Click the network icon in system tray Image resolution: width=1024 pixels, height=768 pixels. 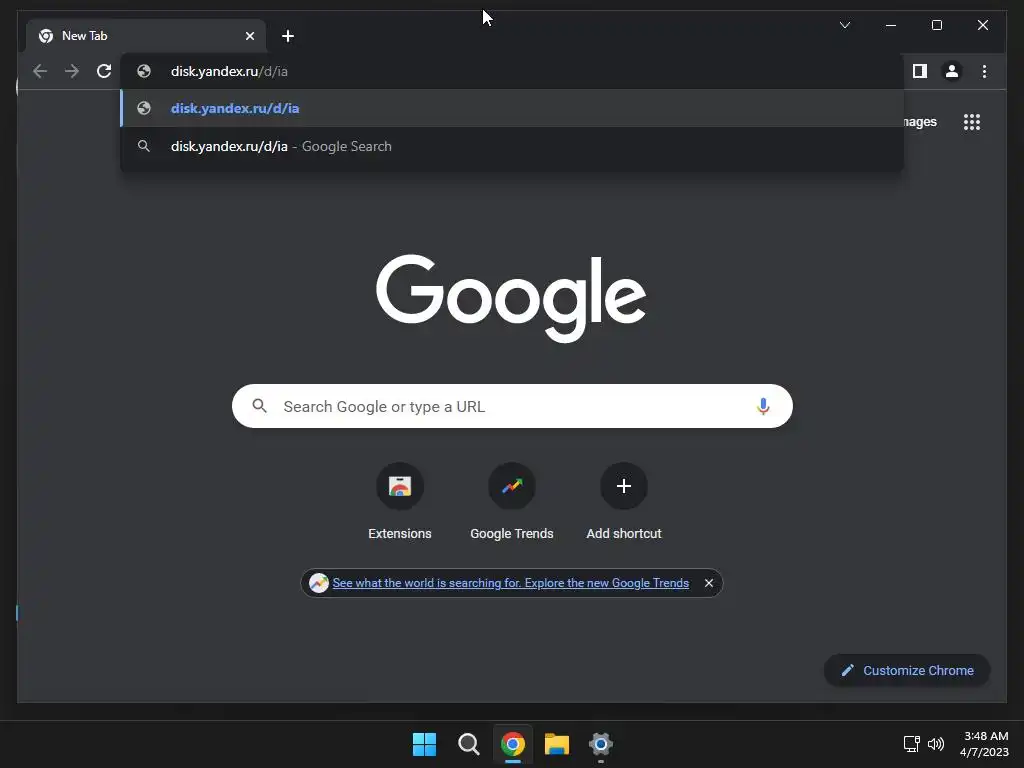[912, 743]
